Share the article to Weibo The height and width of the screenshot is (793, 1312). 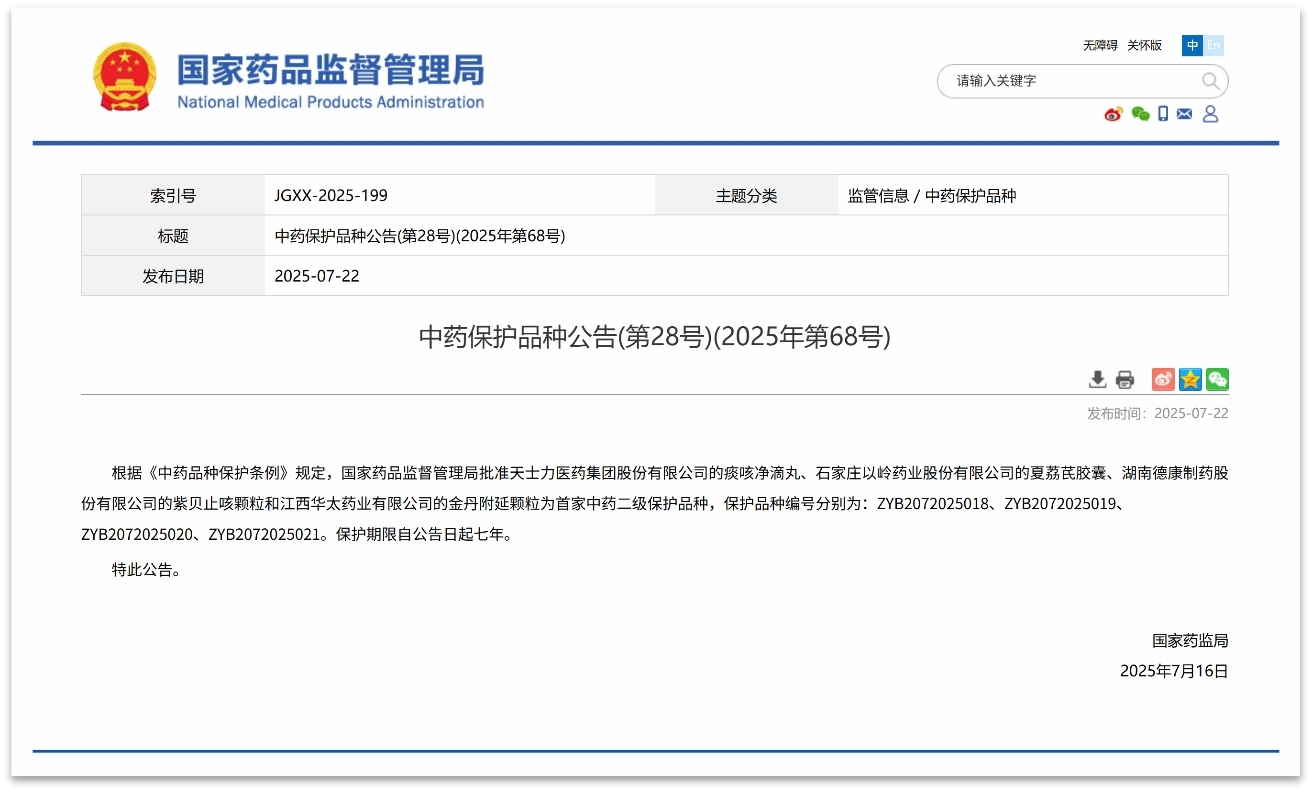[1163, 380]
